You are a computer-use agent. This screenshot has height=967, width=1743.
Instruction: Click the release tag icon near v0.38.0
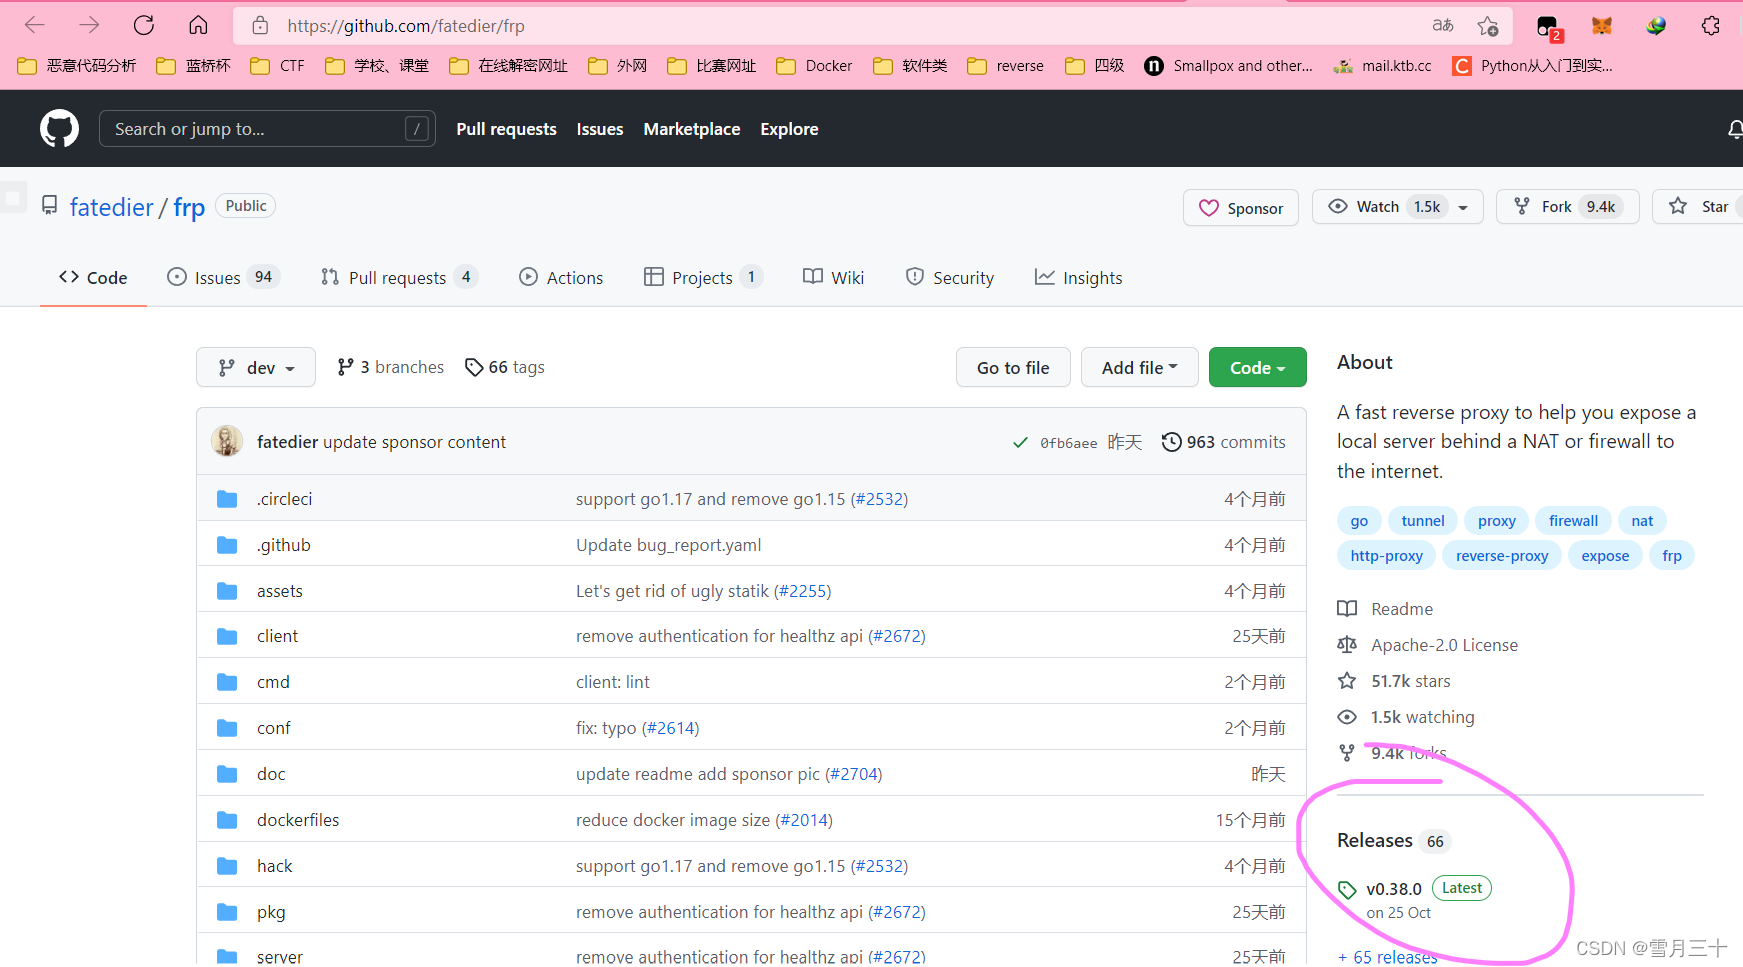[1347, 890]
